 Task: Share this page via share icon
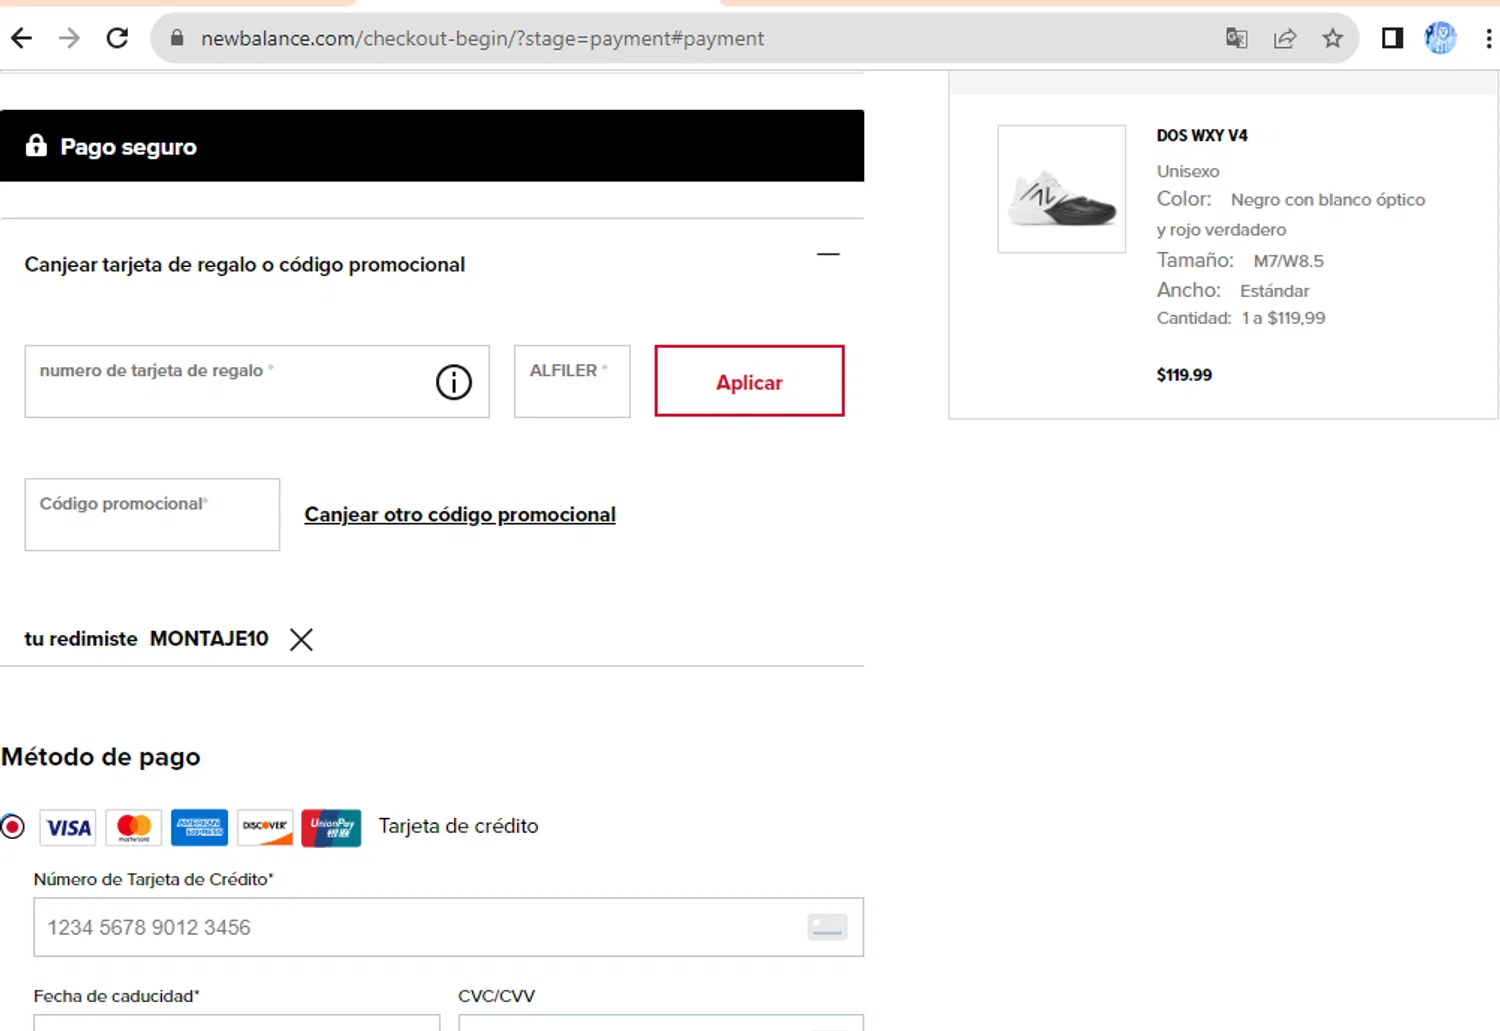[1285, 38]
